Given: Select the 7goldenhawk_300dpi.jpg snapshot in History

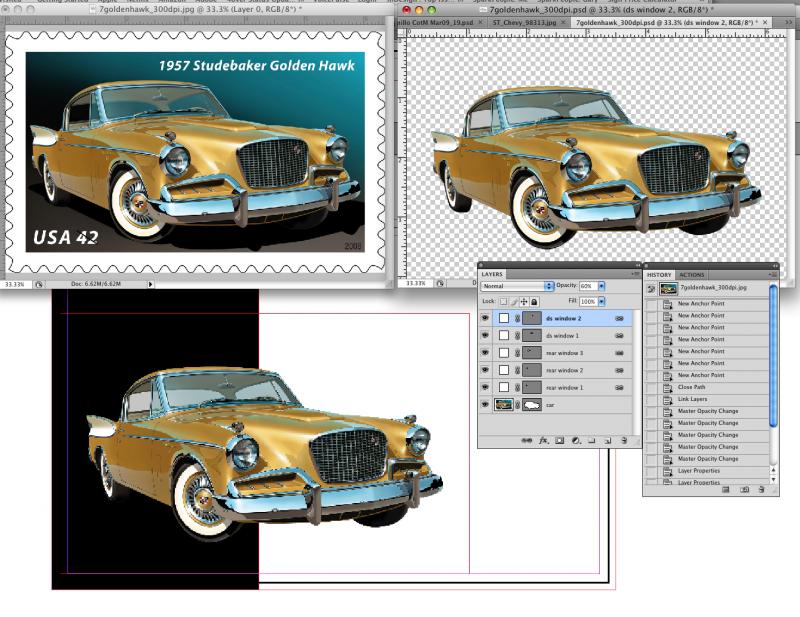Looking at the screenshot, I should coord(713,288).
